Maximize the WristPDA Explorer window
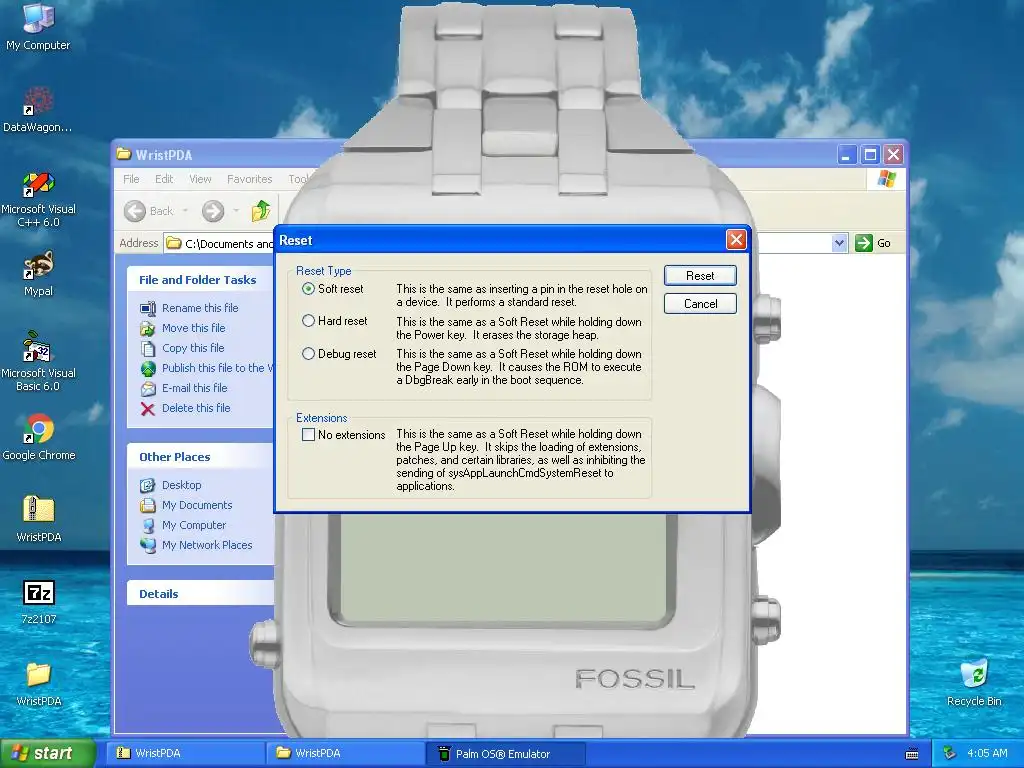 coord(870,155)
